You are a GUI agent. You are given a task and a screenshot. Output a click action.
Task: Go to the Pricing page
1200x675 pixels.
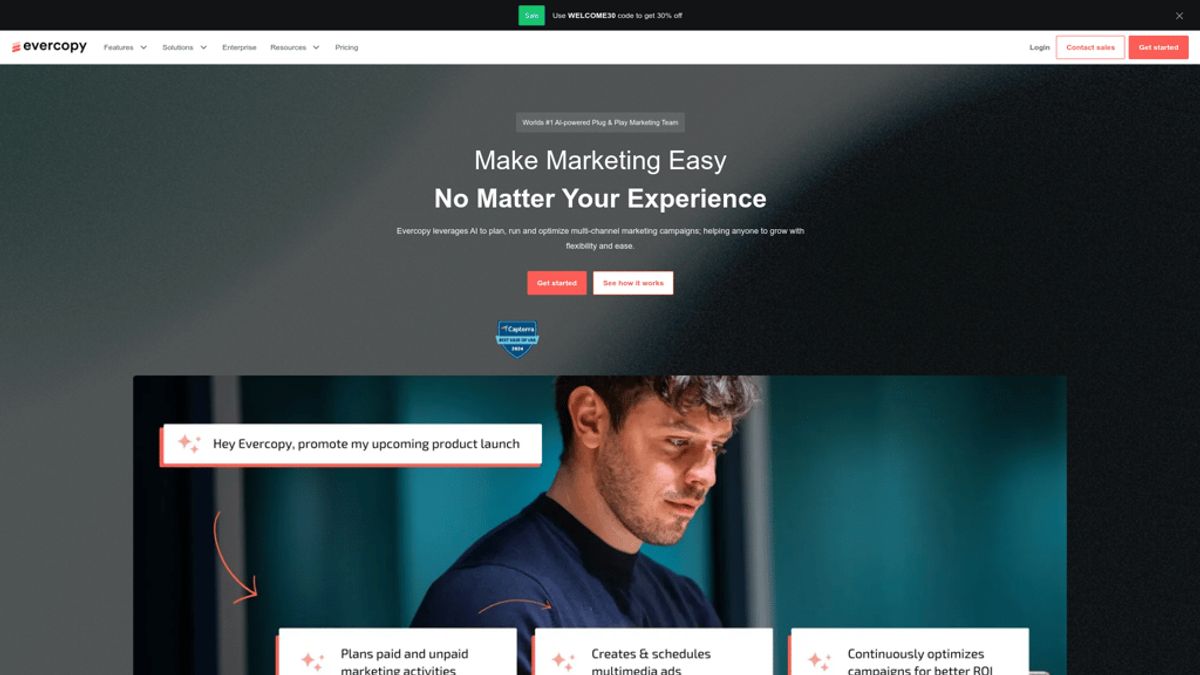pos(346,47)
